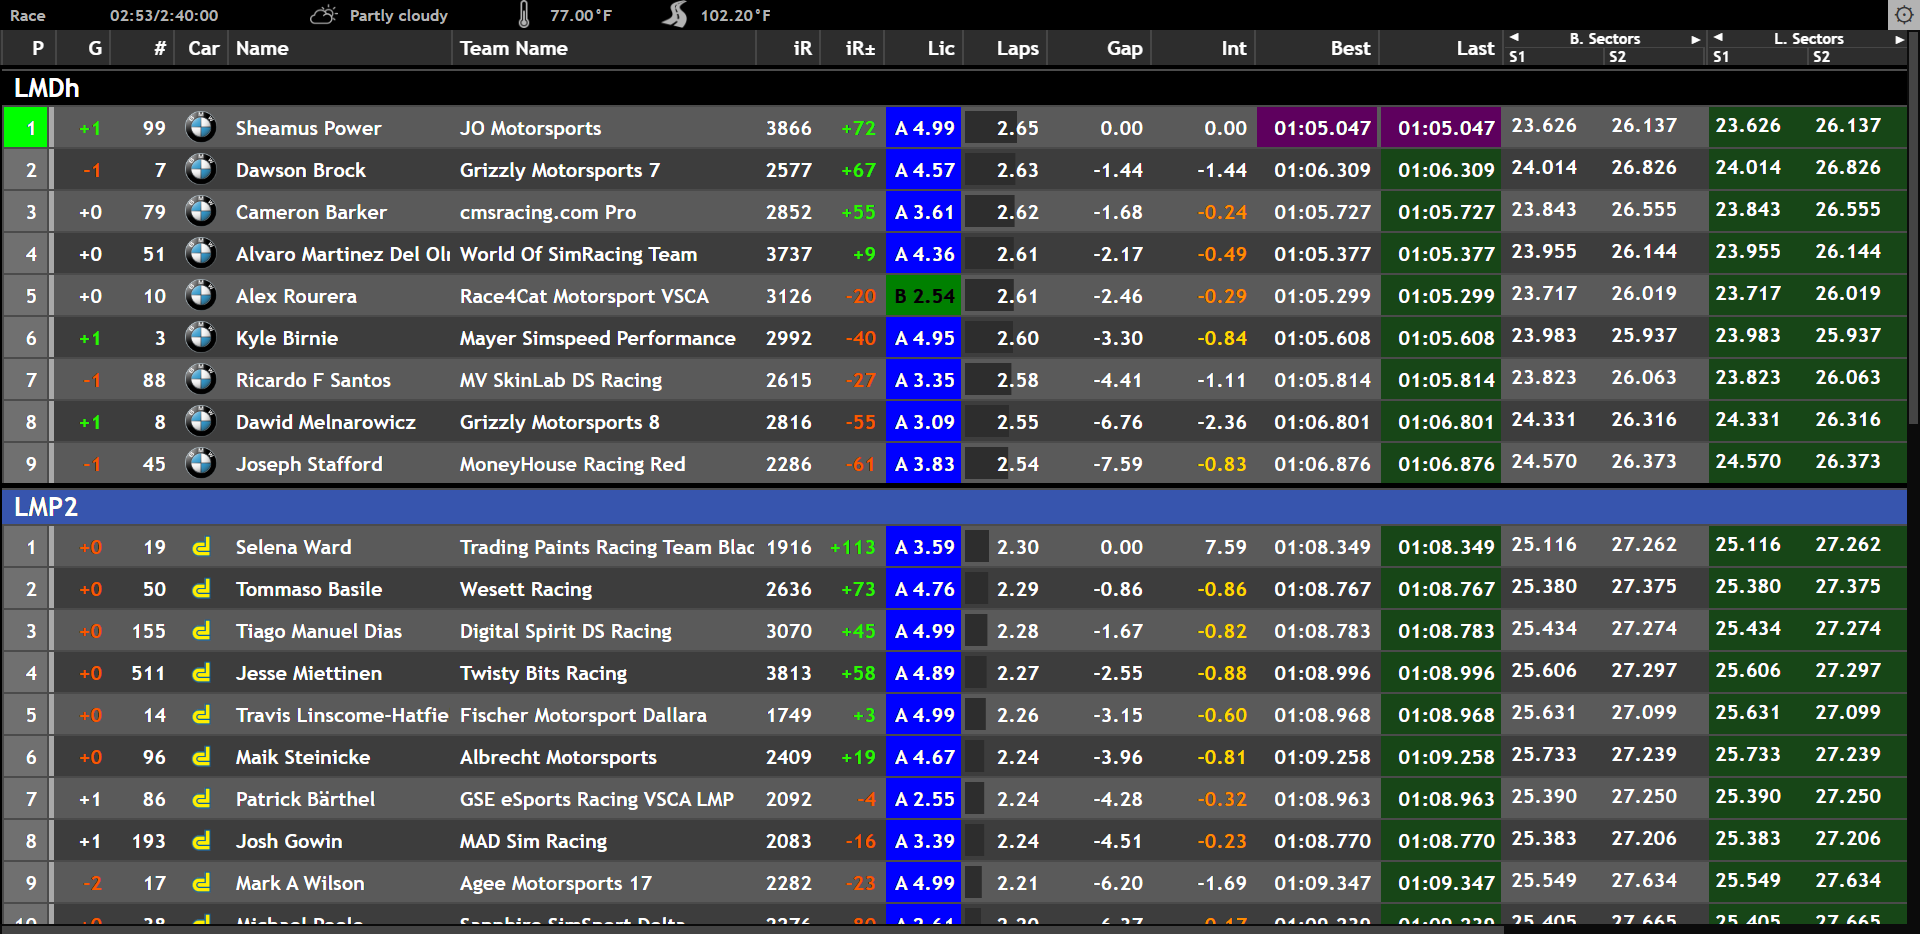Click Sheamus Power's BMW car logo
The height and width of the screenshot is (934, 1920).
pyautogui.click(x=201, y=128)
